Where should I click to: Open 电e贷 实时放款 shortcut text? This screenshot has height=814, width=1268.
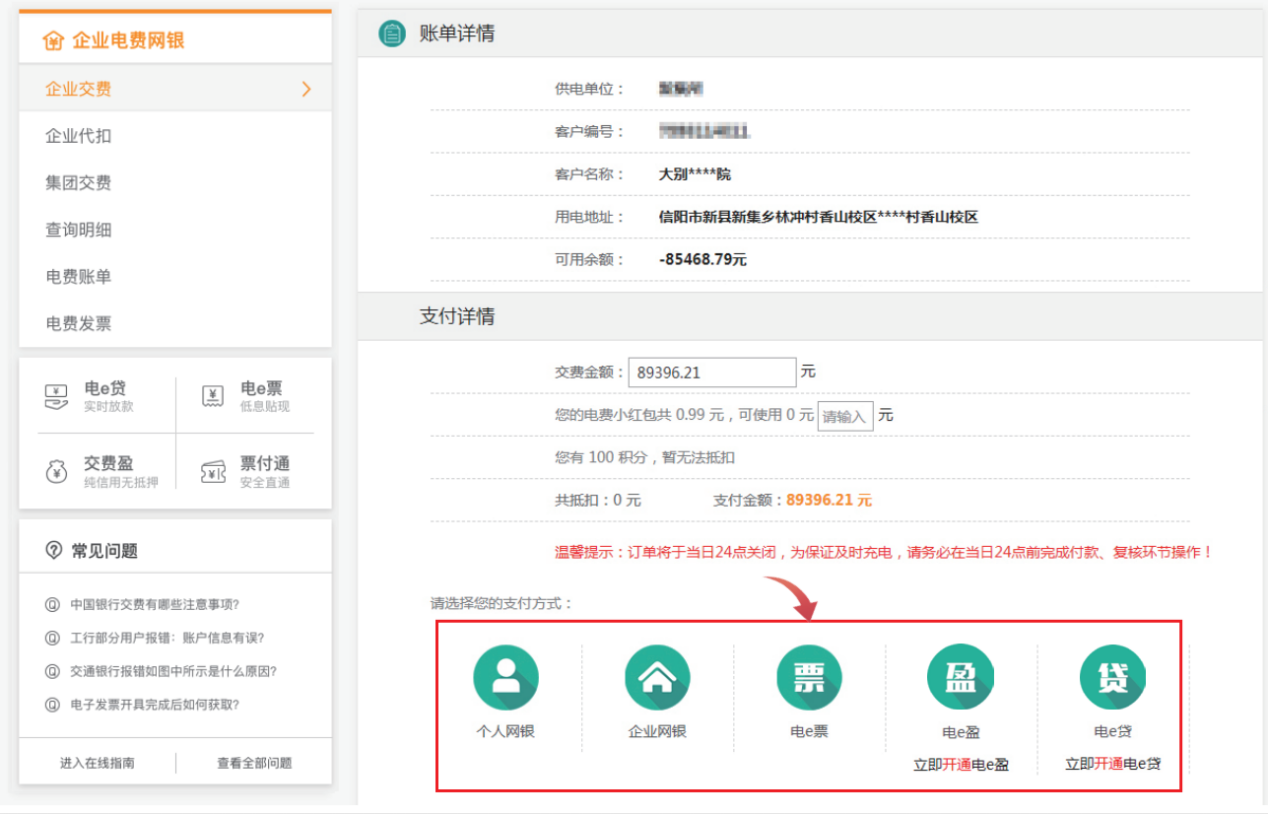[x=108, y=396]
